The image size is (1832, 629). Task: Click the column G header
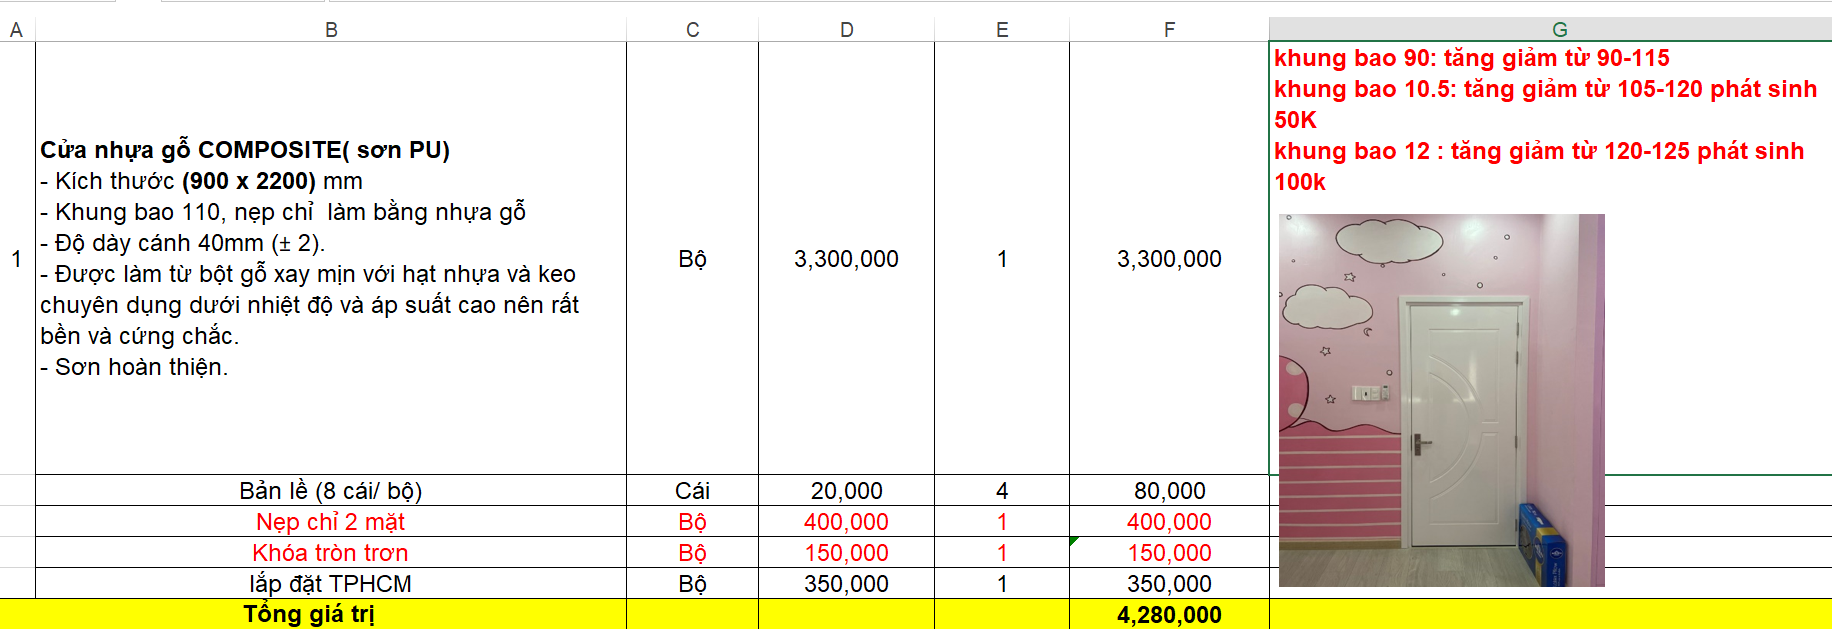pos(1559,30)
